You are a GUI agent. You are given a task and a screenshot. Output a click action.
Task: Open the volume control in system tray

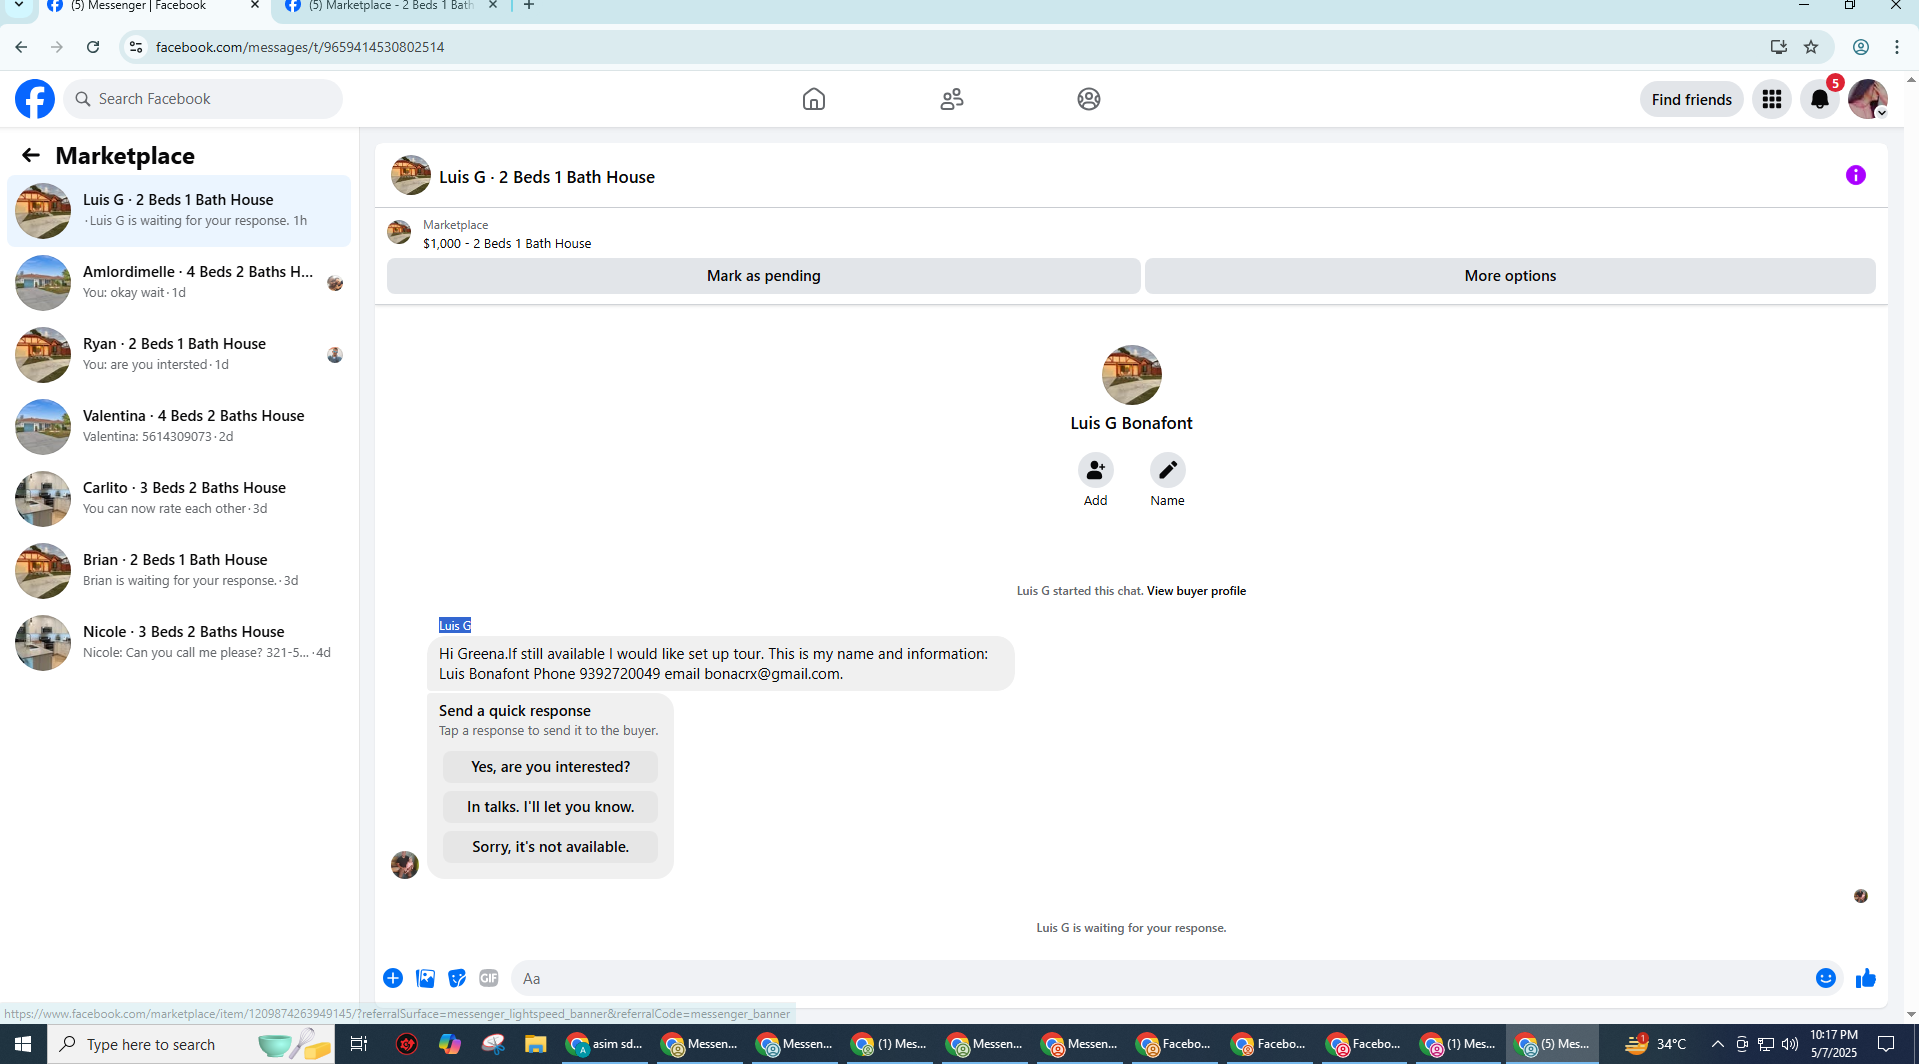[1790, 1044]
